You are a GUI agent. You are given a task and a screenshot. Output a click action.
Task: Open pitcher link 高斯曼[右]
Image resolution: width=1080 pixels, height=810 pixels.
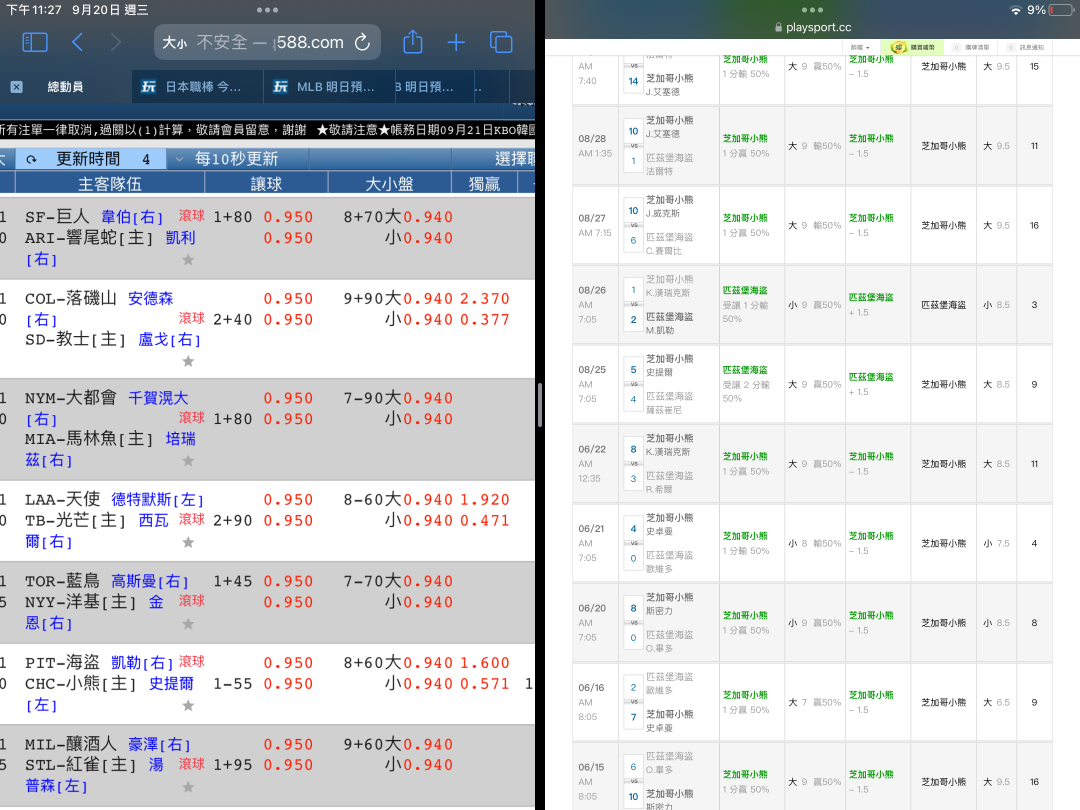click(149, 581)
